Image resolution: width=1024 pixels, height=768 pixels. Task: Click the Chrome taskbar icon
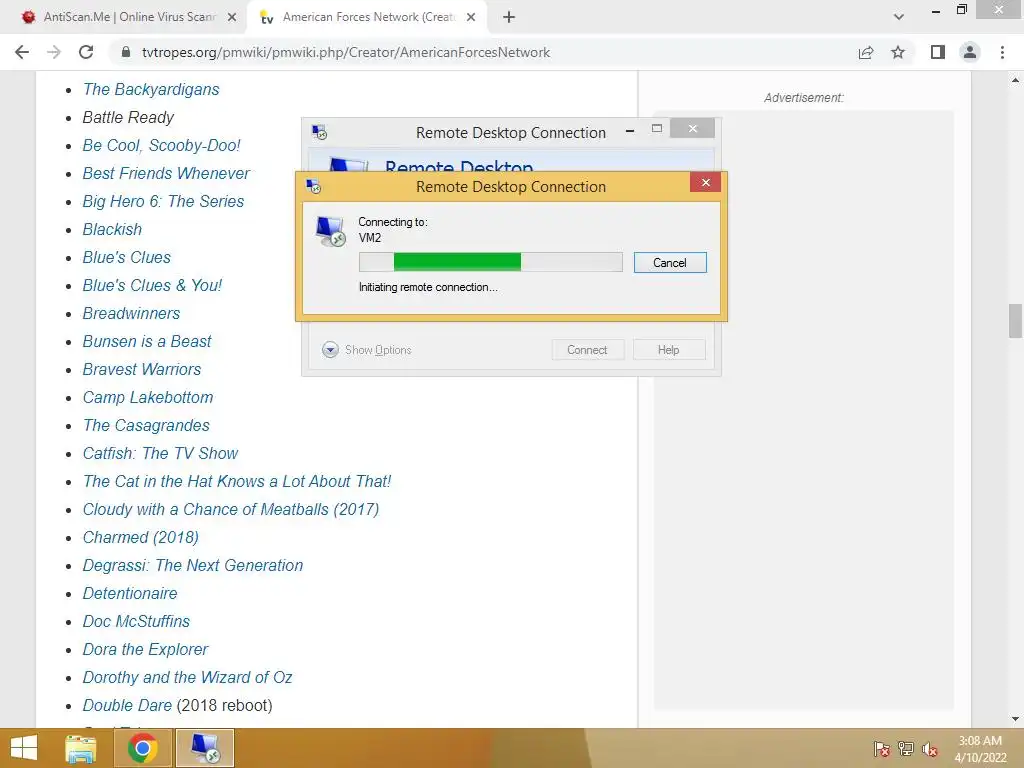pyautogui.click(x=142, y=748)
